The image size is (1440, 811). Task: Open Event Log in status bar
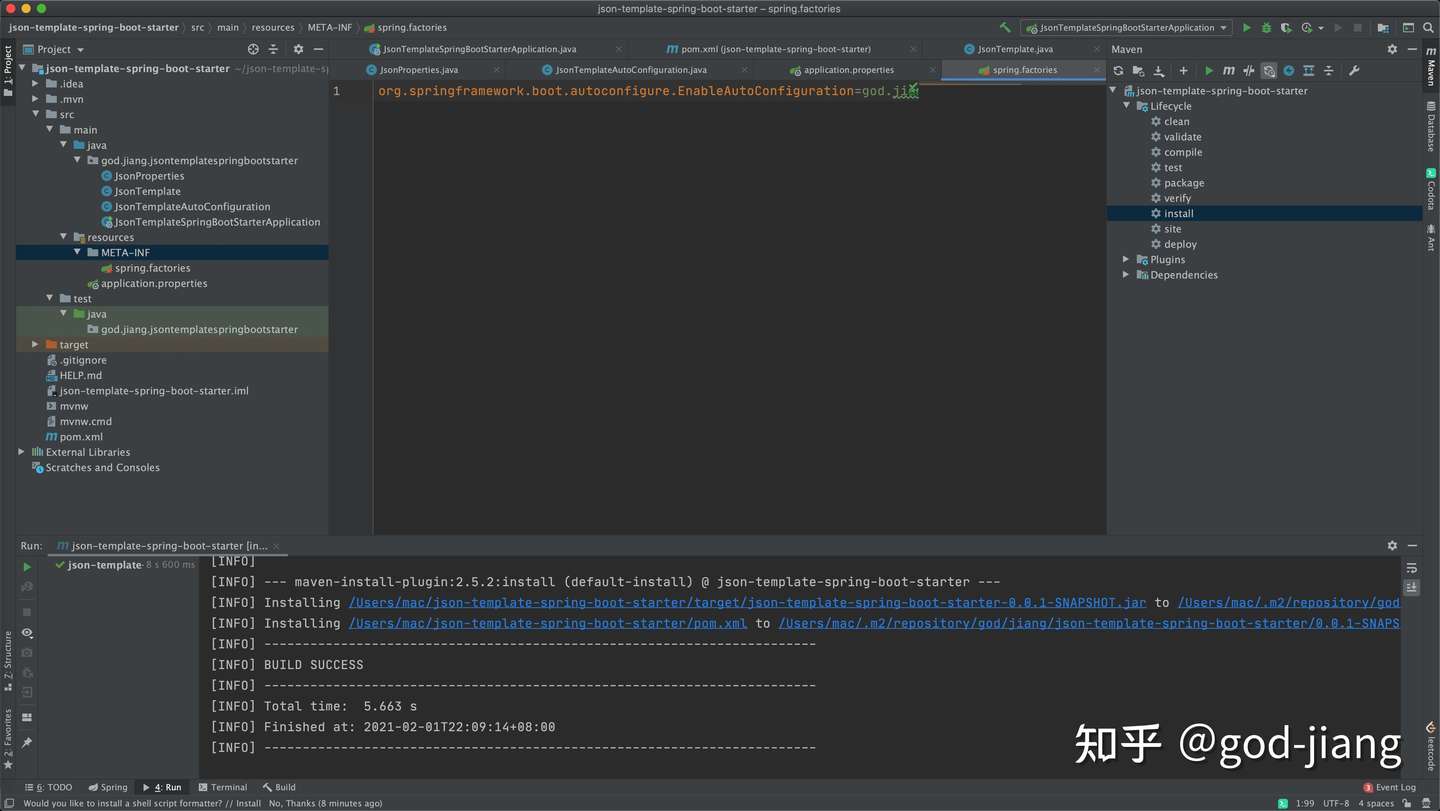[x=1390, y=788]
